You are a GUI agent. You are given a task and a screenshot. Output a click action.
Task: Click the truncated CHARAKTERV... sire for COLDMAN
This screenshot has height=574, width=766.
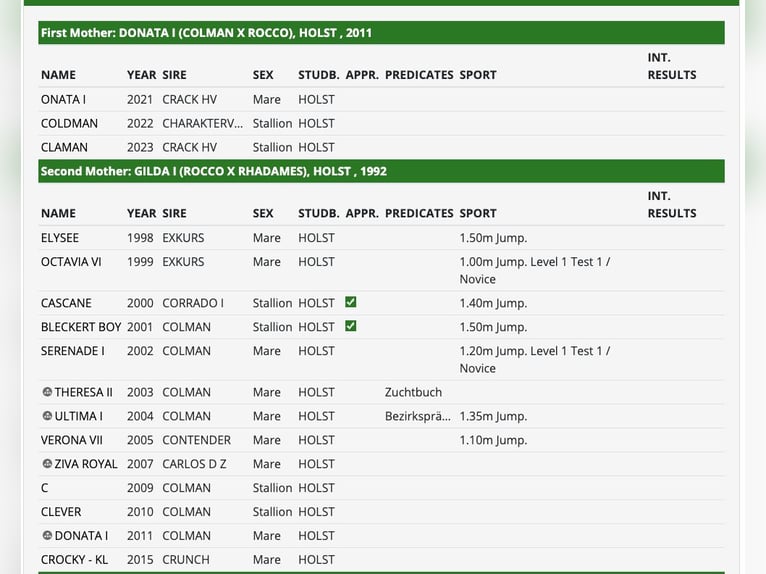(x=202, y=123)
